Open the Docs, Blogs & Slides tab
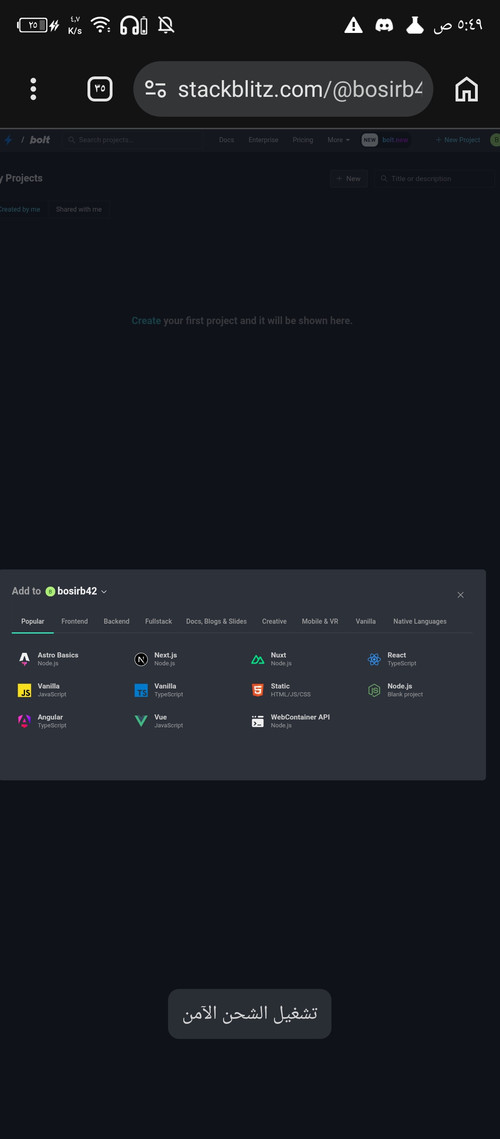This screenshot has width=500, height=1139. [x=217, y=621]
